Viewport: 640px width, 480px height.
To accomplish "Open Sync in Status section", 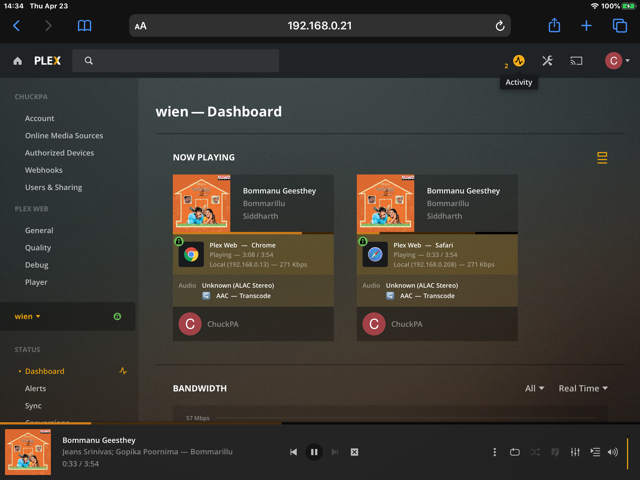I will [x=33, y=406].
